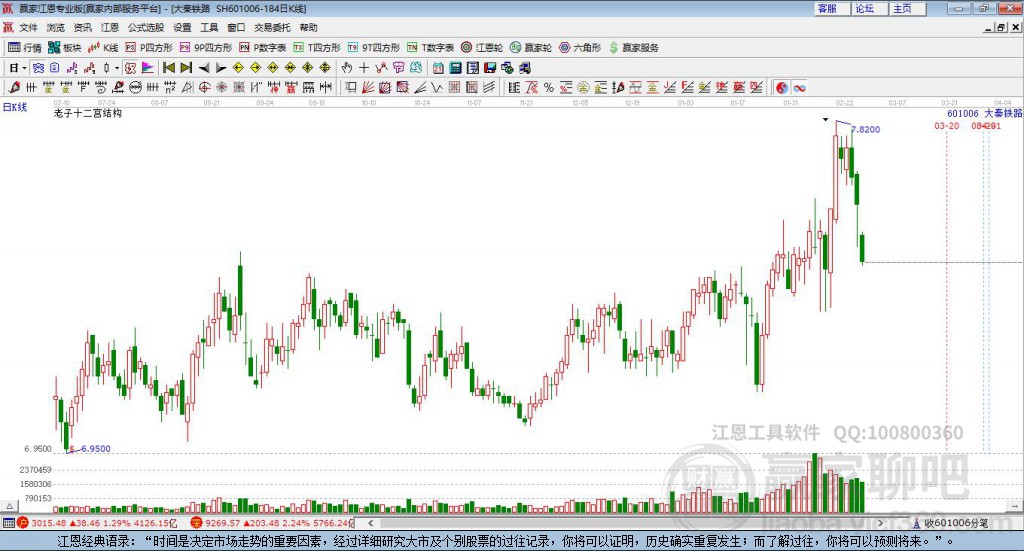Click the colorful flag icon
1024x551 pixels.
(148, 68)
